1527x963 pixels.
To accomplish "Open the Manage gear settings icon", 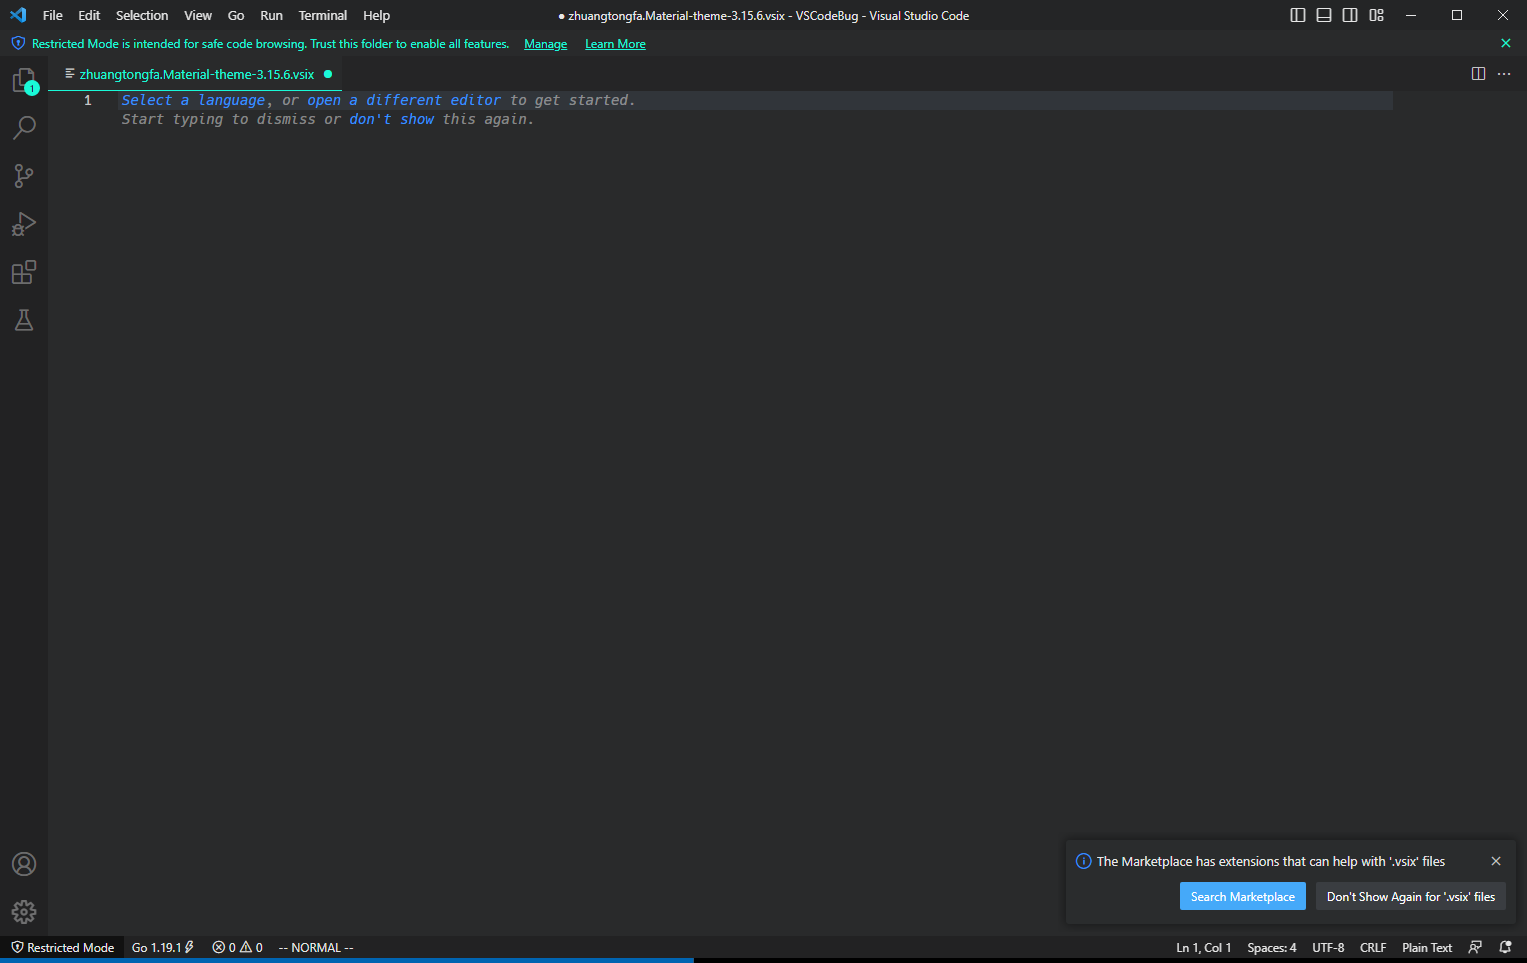I will coord(23,911).
